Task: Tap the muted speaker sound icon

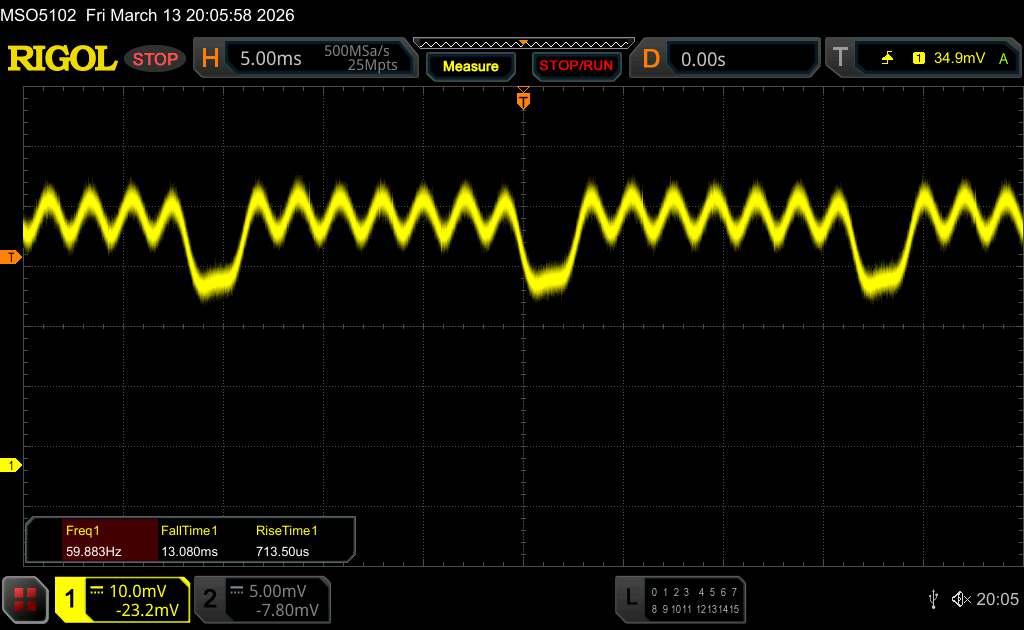Action: point(961,599)
